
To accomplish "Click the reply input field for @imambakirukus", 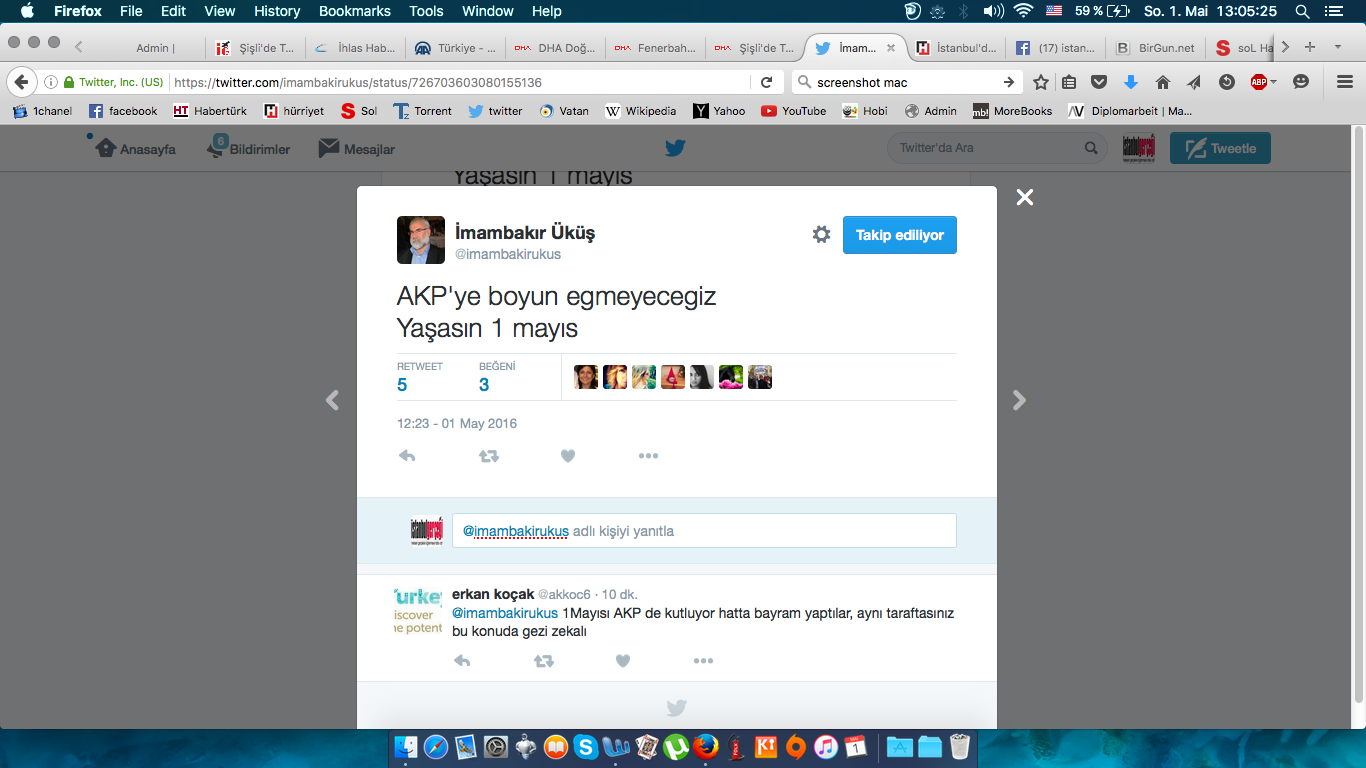I will pyautogui.click(x=704, y=531).
